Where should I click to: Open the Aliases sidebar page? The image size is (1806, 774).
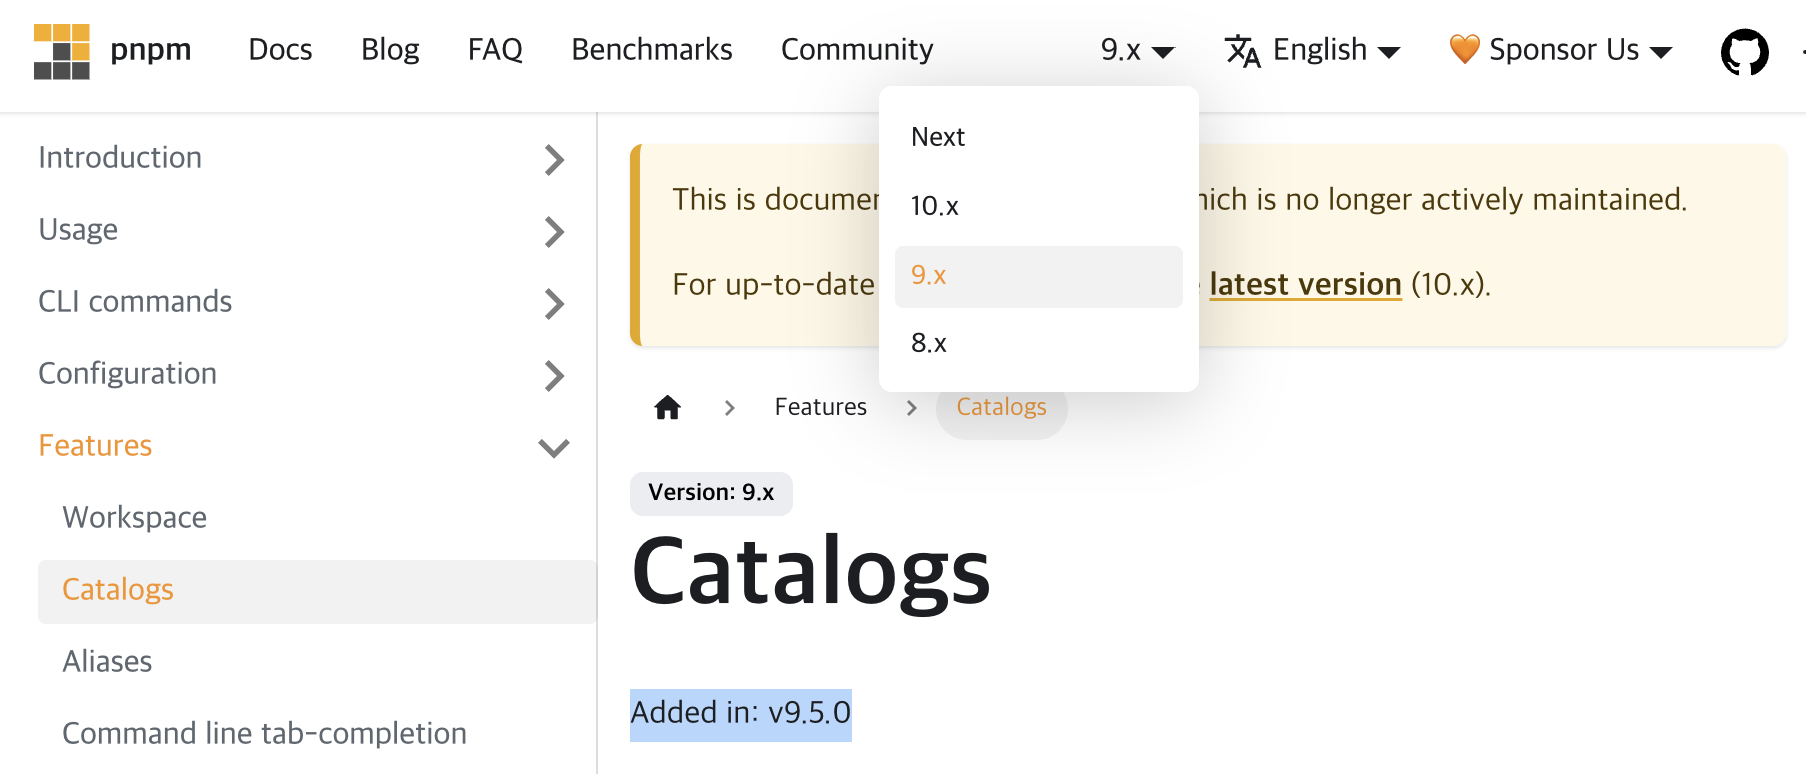click(x=107, y=662)
